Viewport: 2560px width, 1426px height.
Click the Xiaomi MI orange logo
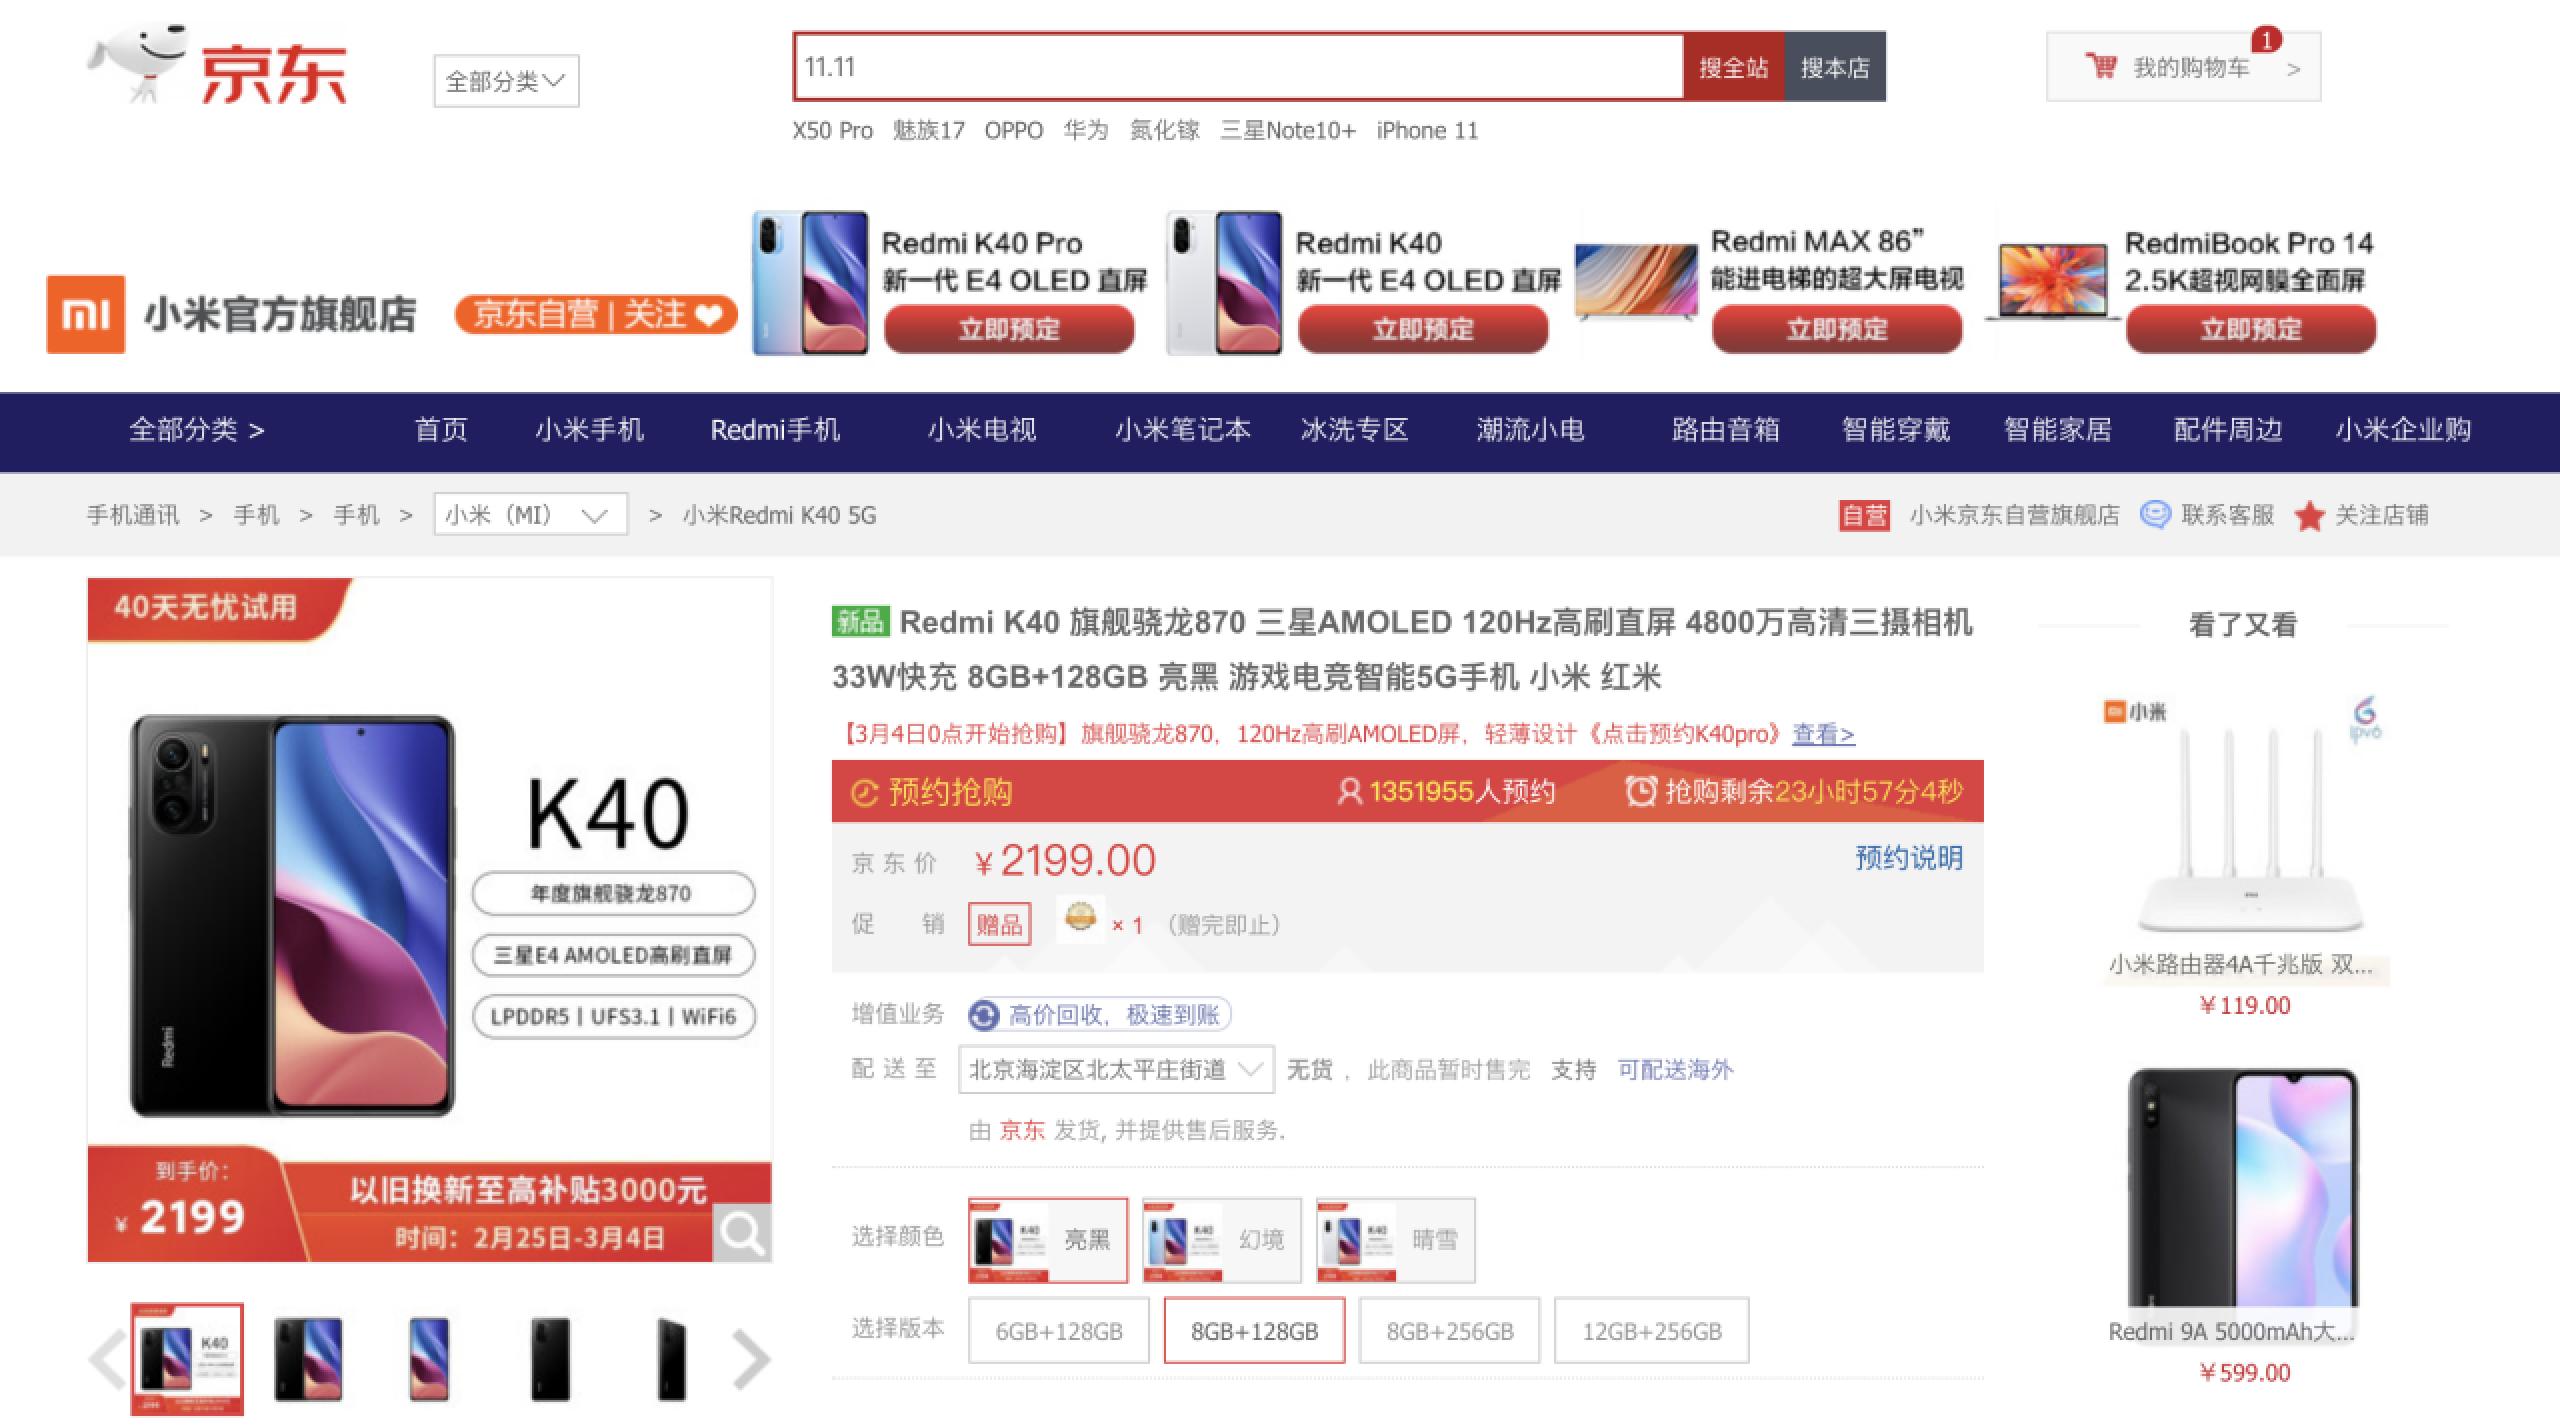click(86, 314)
